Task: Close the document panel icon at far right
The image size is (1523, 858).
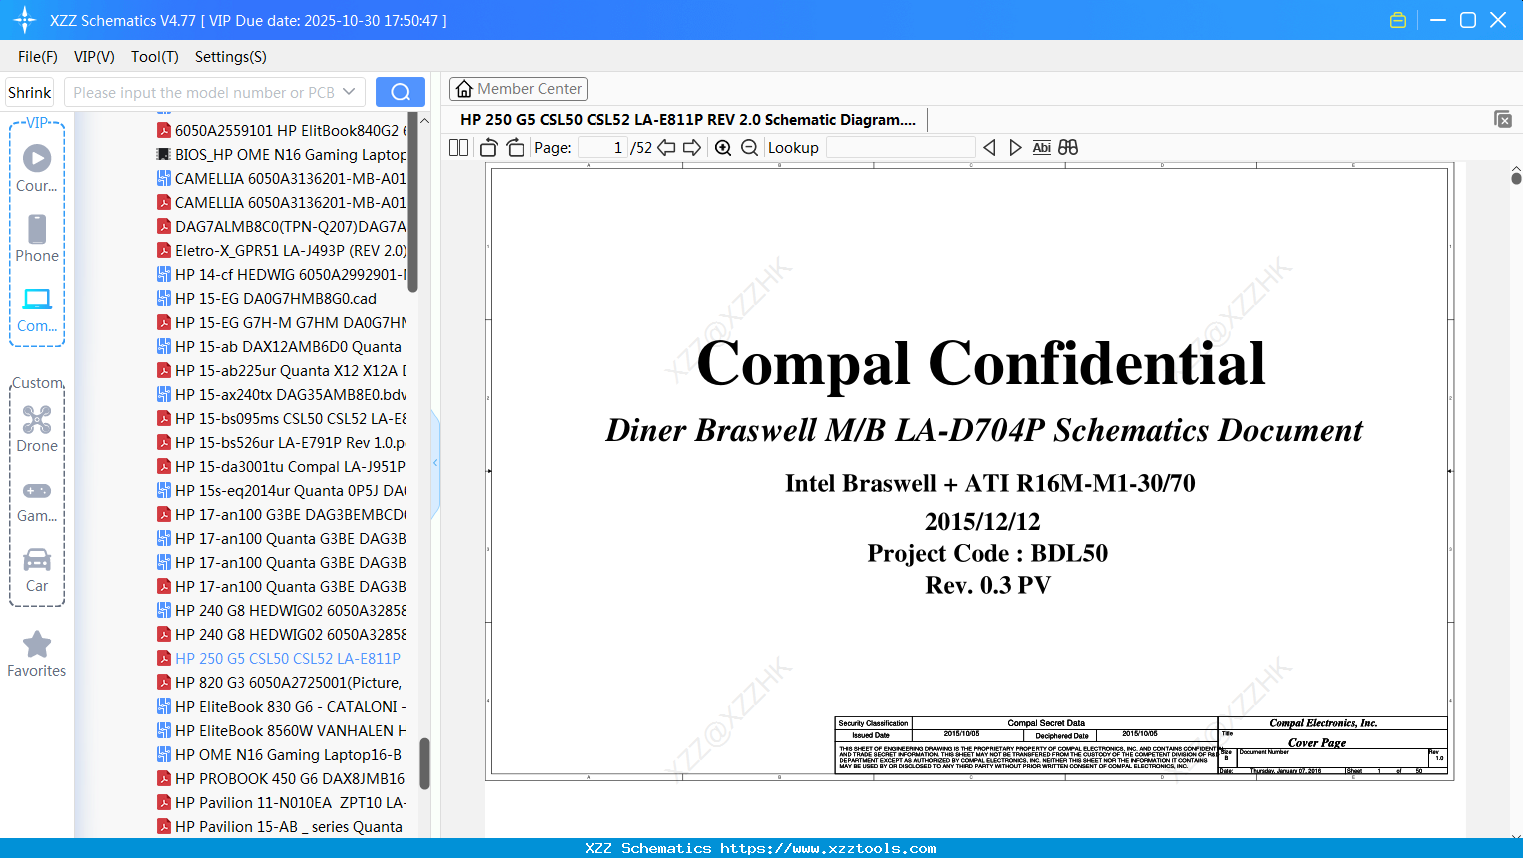Action: (x=1502, y=119)
